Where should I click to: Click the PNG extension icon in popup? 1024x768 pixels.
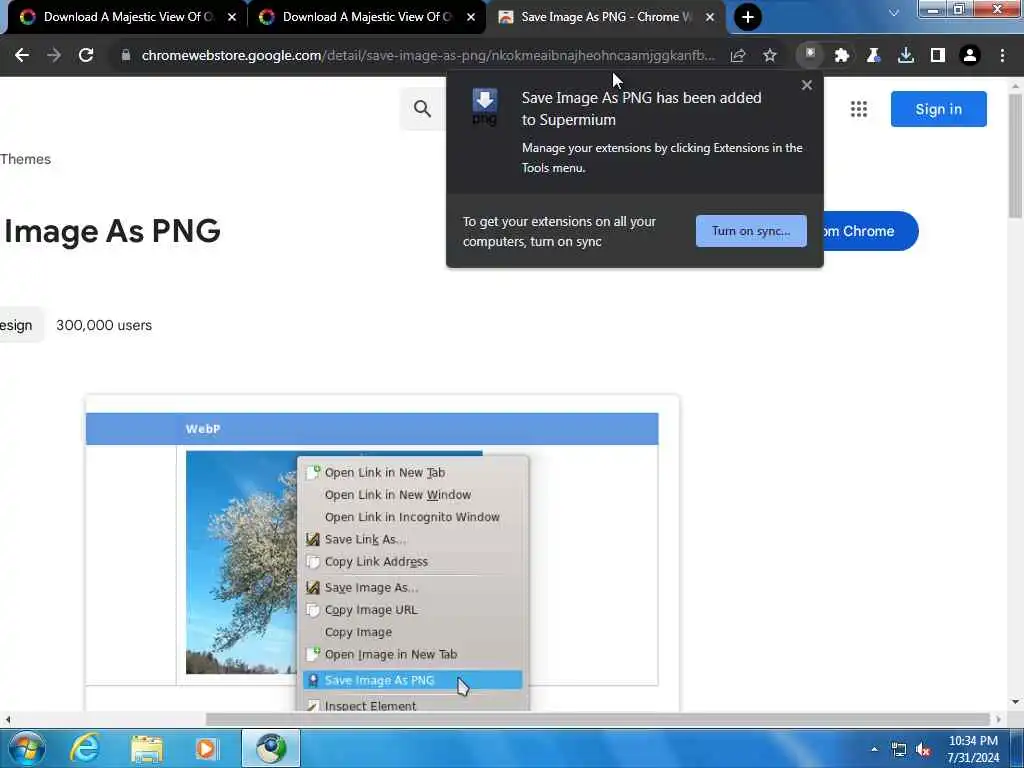coord(485,106)
